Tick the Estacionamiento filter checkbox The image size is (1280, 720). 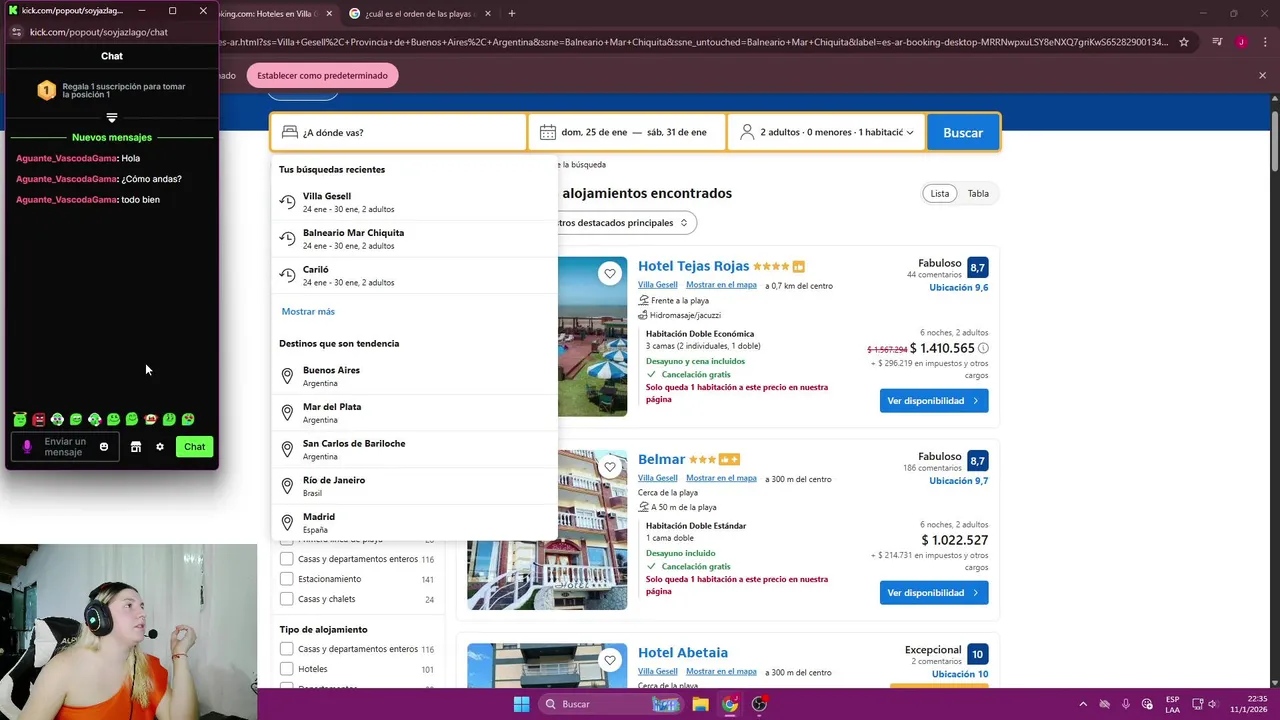pyautogui.click(x=287, y=579)
